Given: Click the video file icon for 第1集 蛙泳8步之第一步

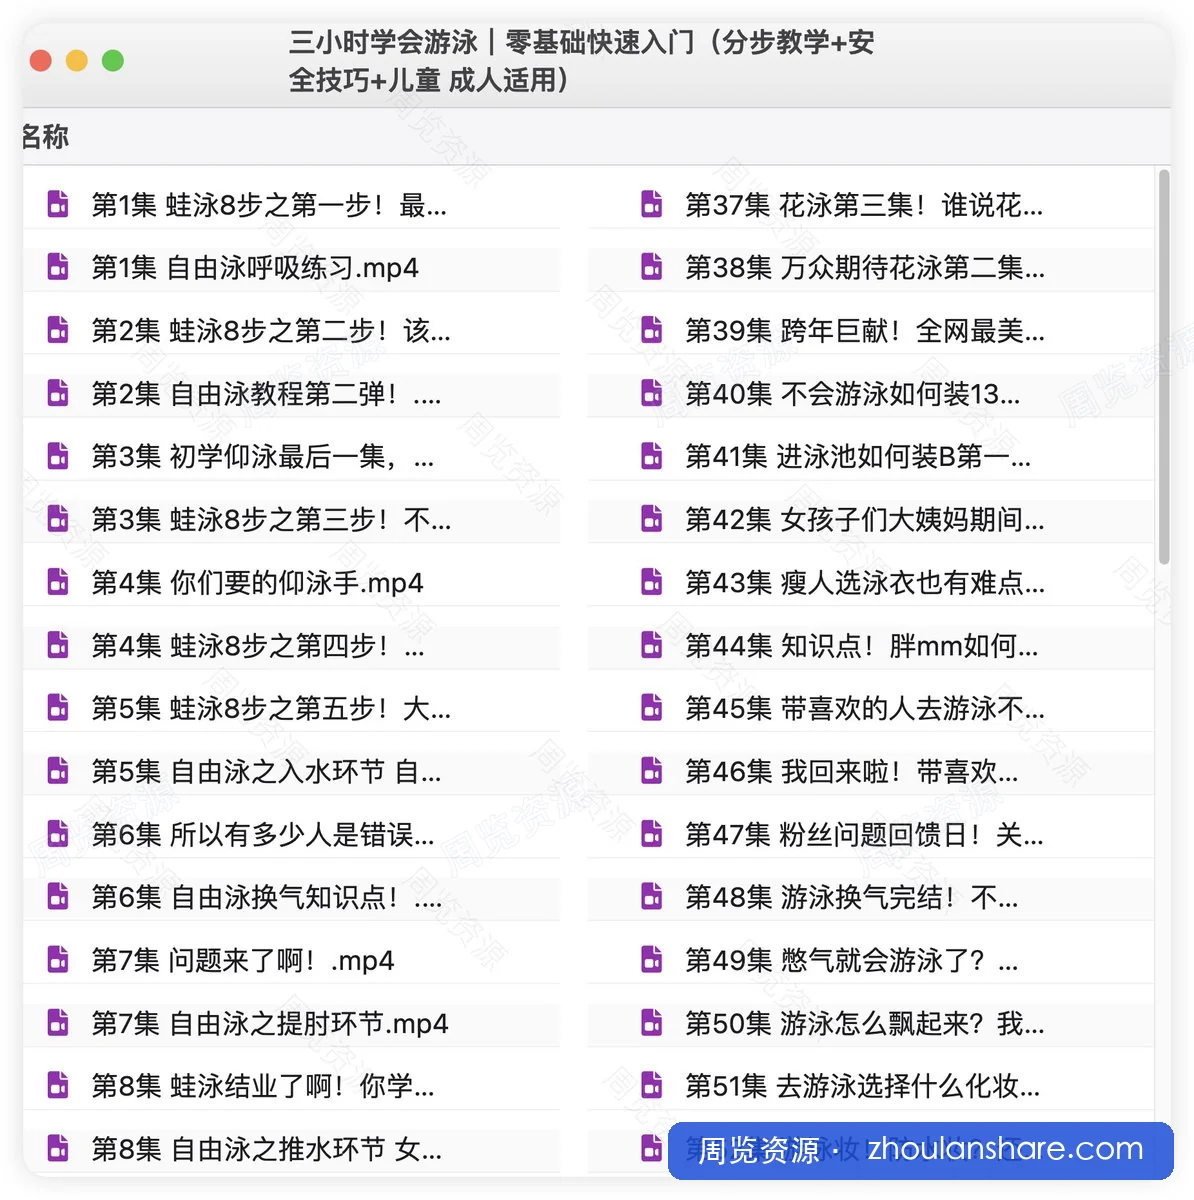Looking at the screenshot, I should [58, 204].
